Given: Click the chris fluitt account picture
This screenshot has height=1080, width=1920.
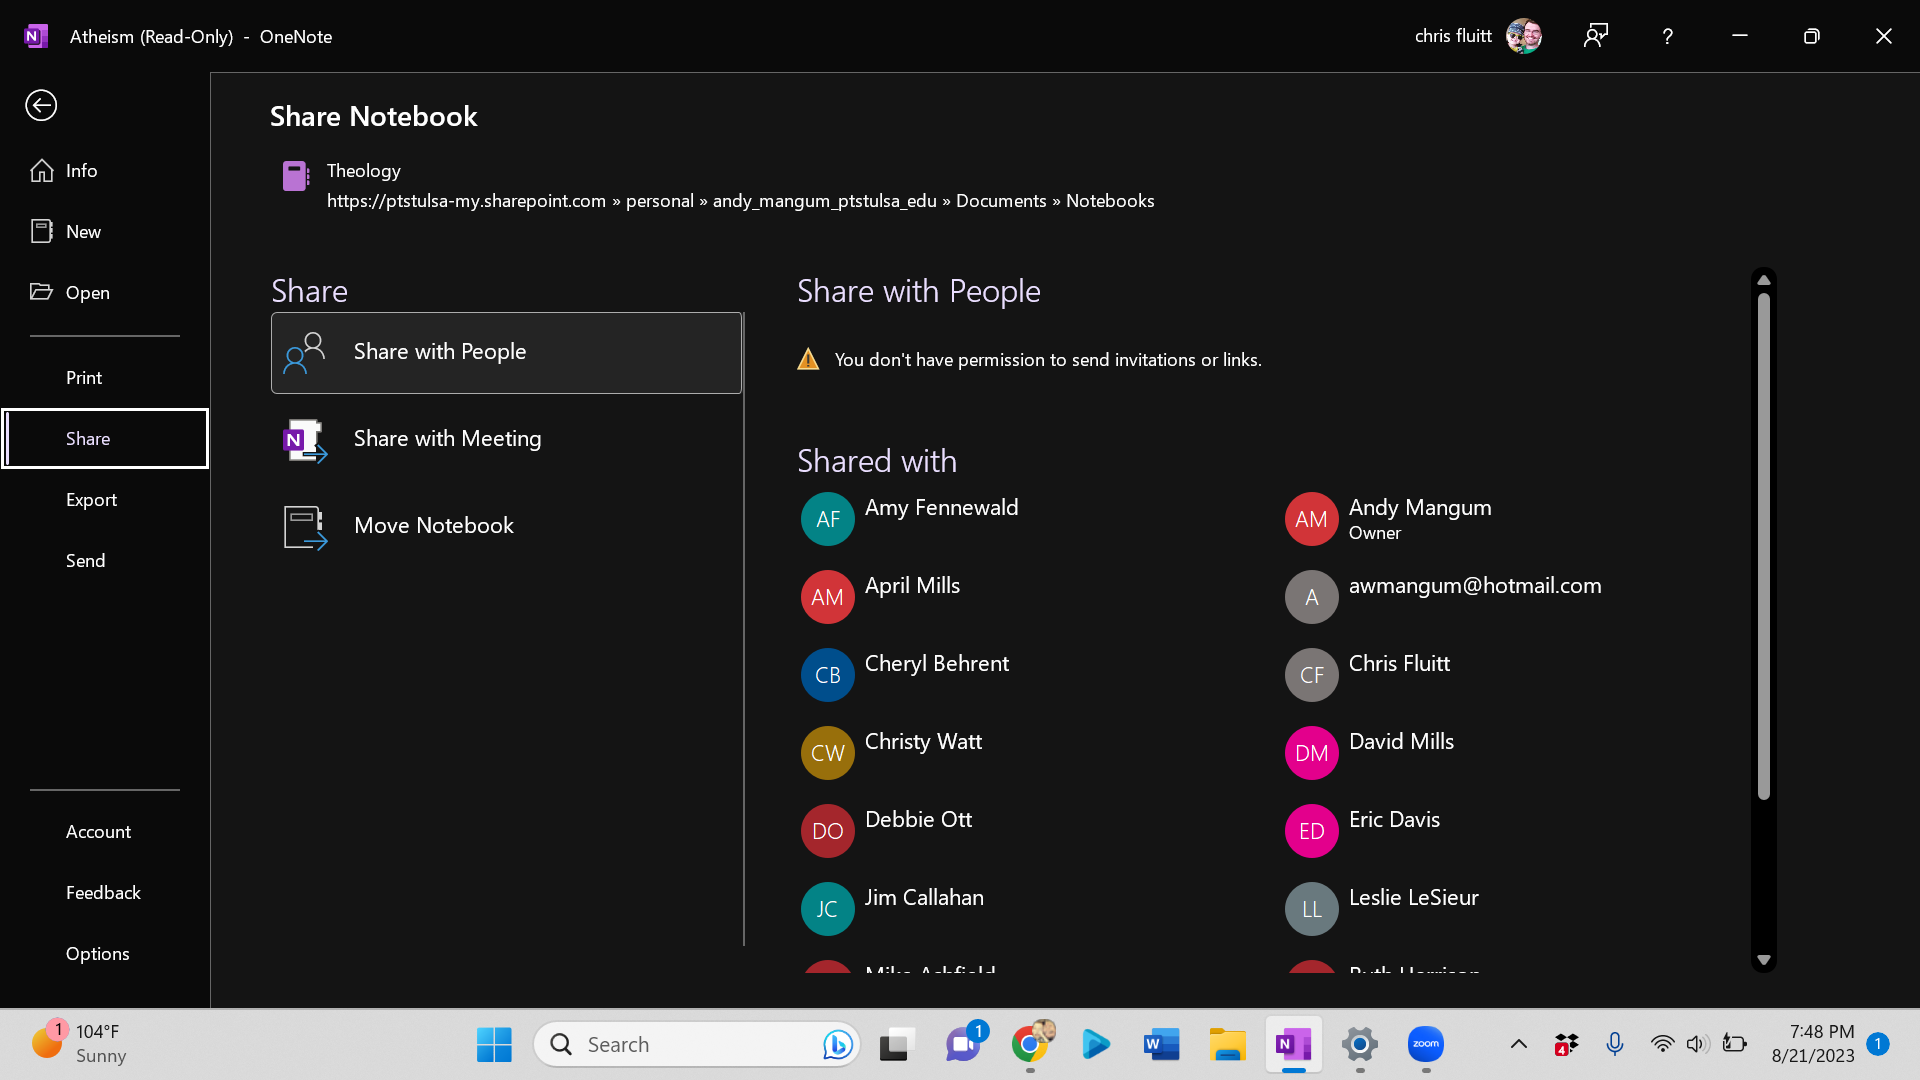Looking at the screenshot, I should pyautogui.click(x=1523, y=36).
